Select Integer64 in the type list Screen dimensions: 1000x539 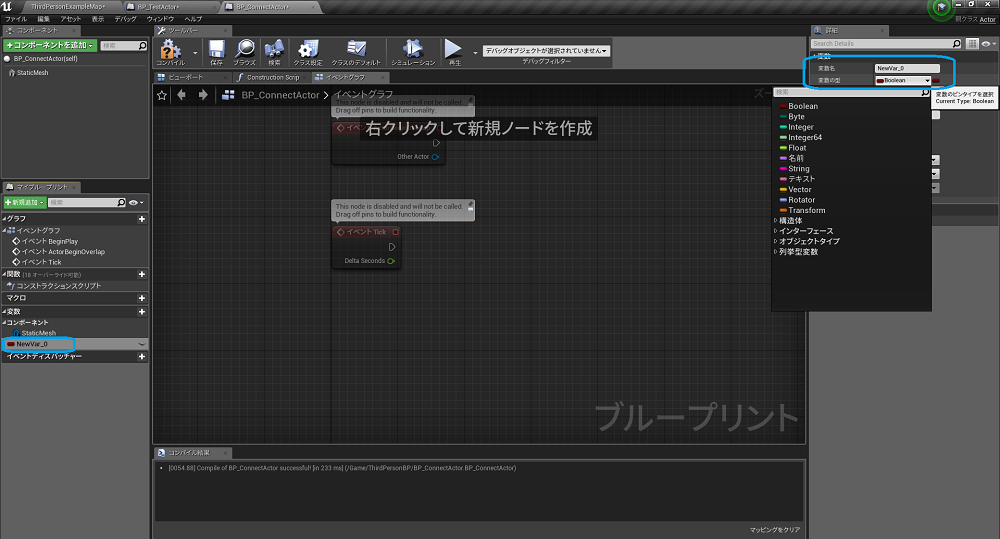805,137
